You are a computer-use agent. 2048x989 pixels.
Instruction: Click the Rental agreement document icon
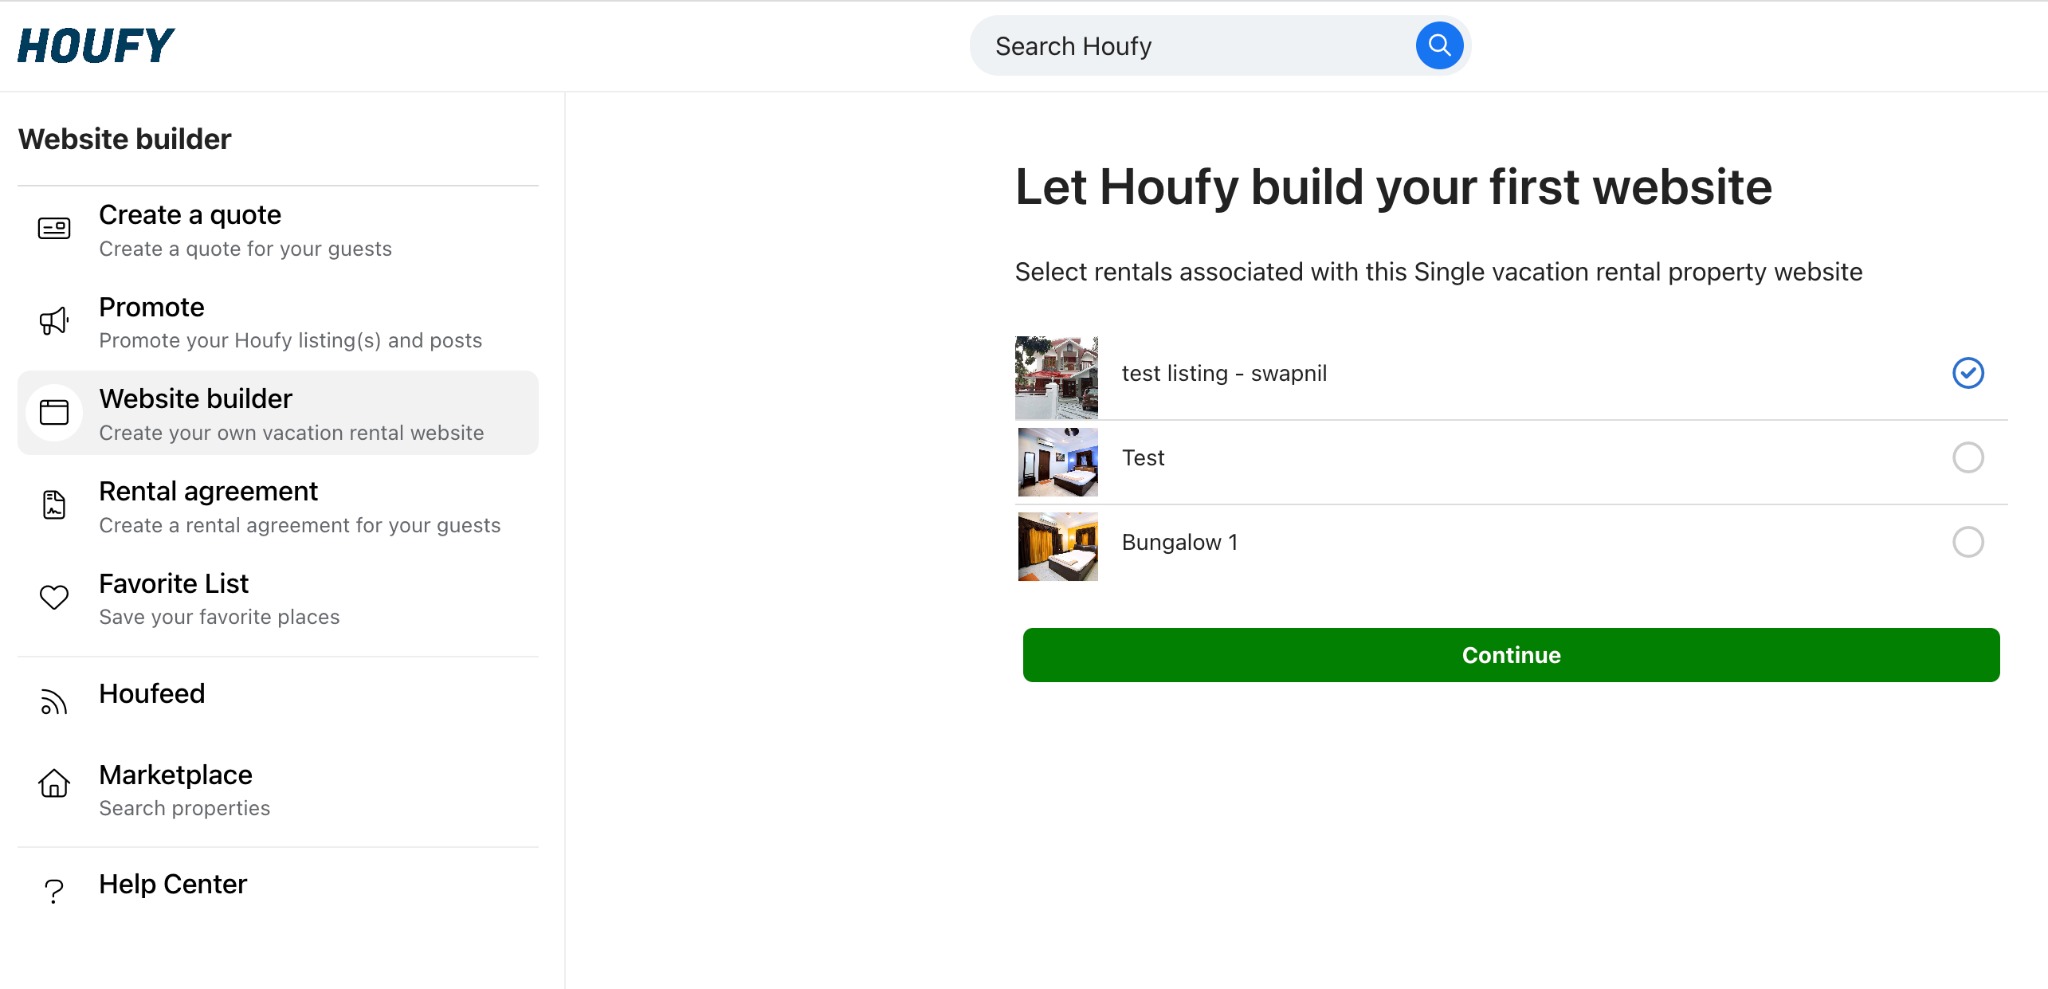click(x=54, y=505)
